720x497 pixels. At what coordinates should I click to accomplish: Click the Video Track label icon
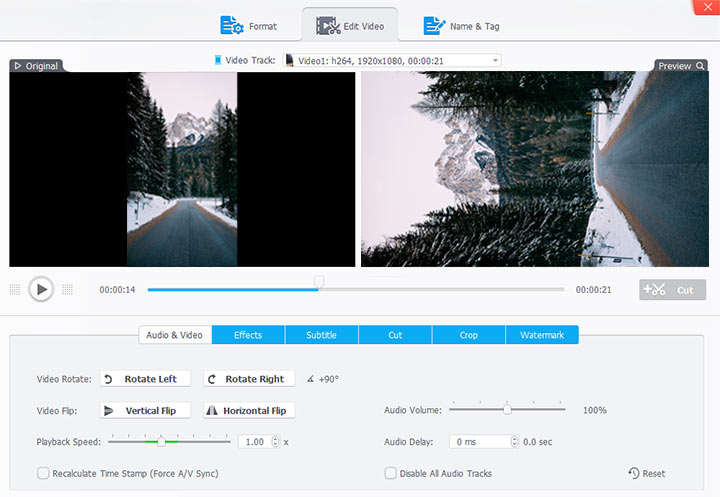[218, 60]
